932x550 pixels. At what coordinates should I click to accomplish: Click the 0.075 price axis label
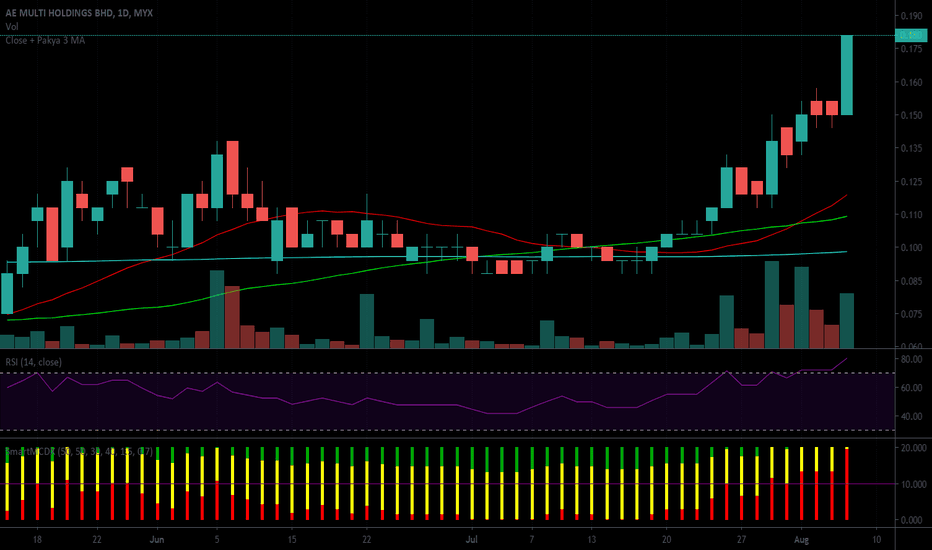[x=911, y=314]
